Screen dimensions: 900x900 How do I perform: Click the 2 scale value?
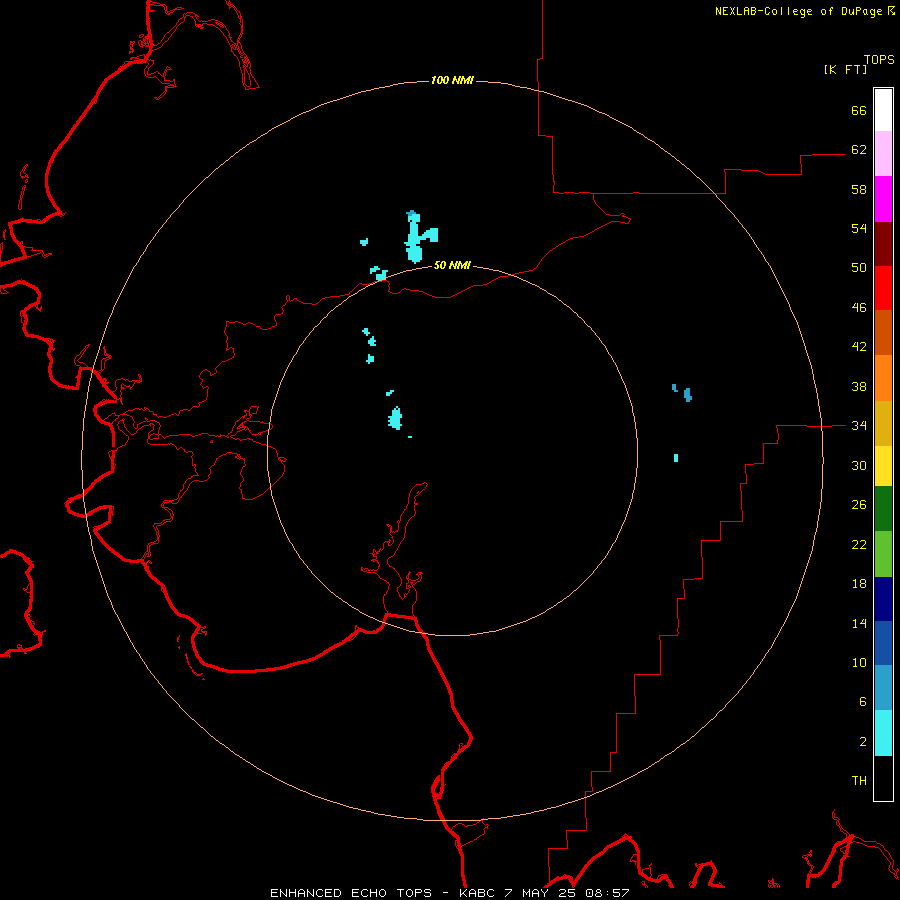pos(863,741)
